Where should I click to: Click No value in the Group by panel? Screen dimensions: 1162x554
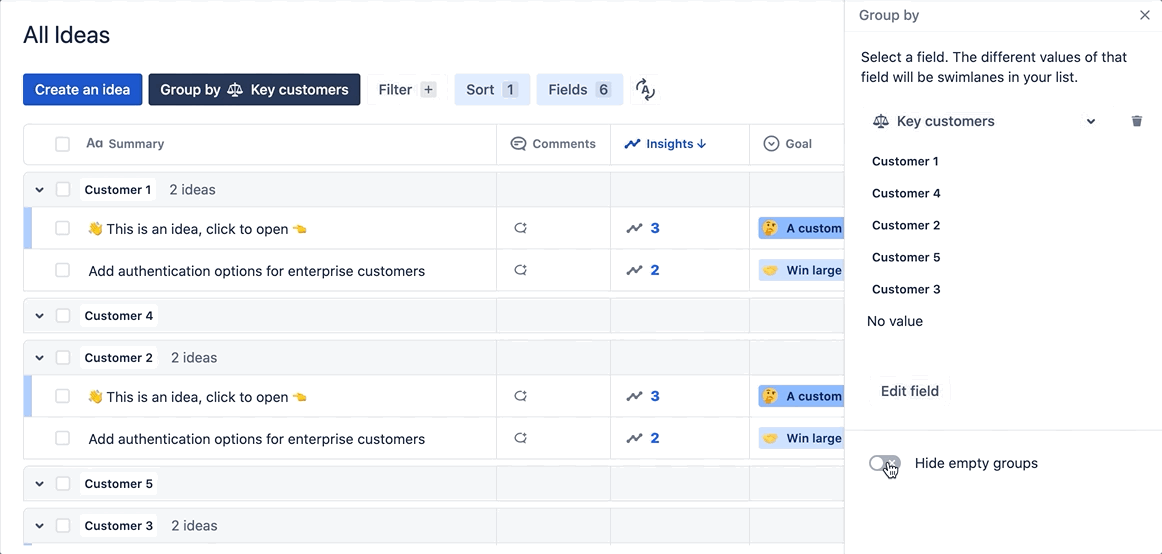coord(894,321)
